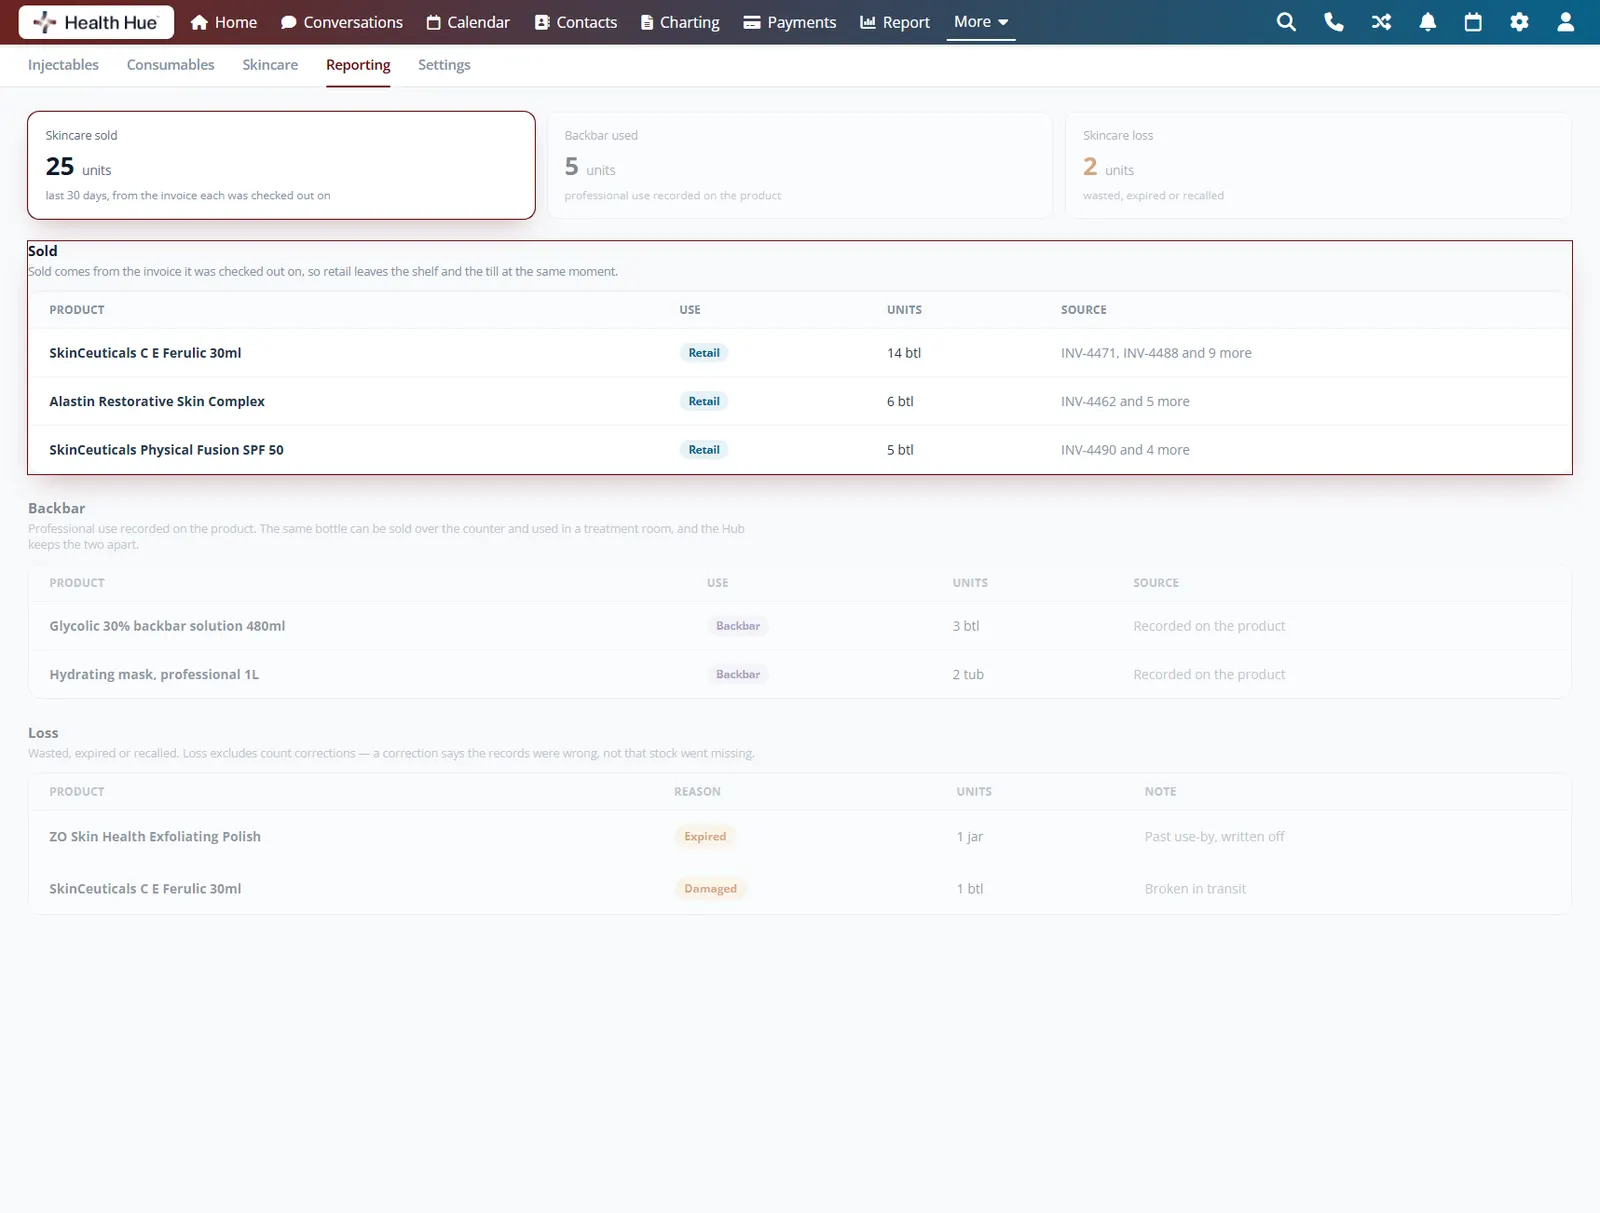Click SkinCeuticals Physical Fusion SPF 50 row
Viewport: 1600px width, 1213px height.
(800, 450)
